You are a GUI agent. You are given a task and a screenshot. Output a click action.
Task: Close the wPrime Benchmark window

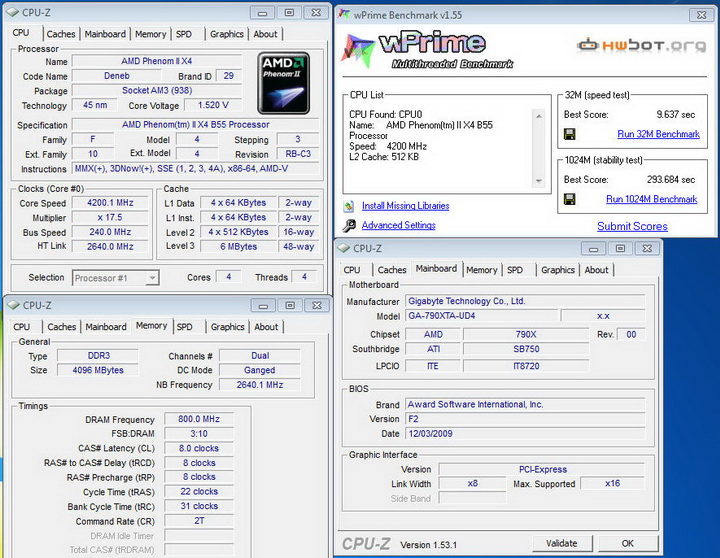[x=702, y=15]
